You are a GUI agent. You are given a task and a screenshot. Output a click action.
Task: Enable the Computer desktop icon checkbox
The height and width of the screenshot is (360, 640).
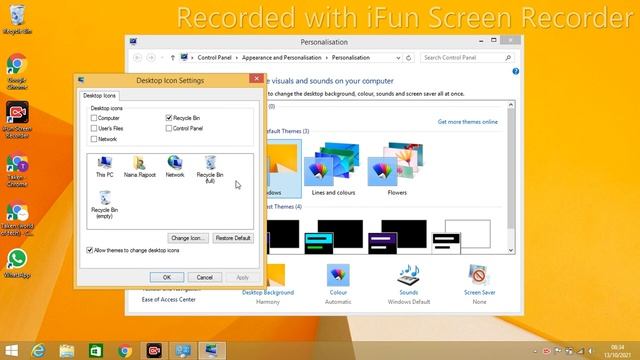pyautogui.click(x=94, y=118)
